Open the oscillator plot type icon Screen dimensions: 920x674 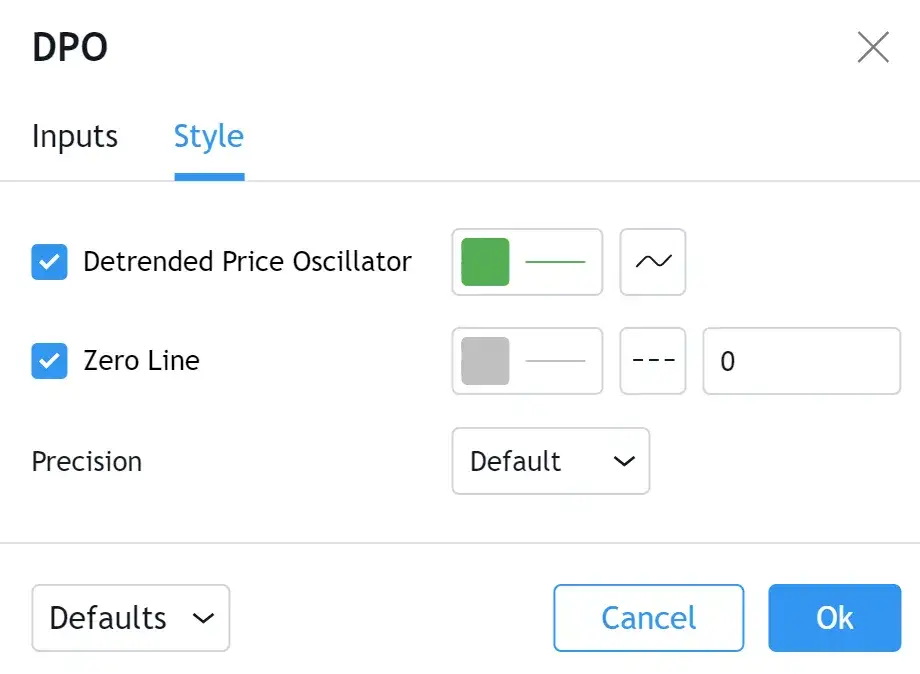(653, 262)
